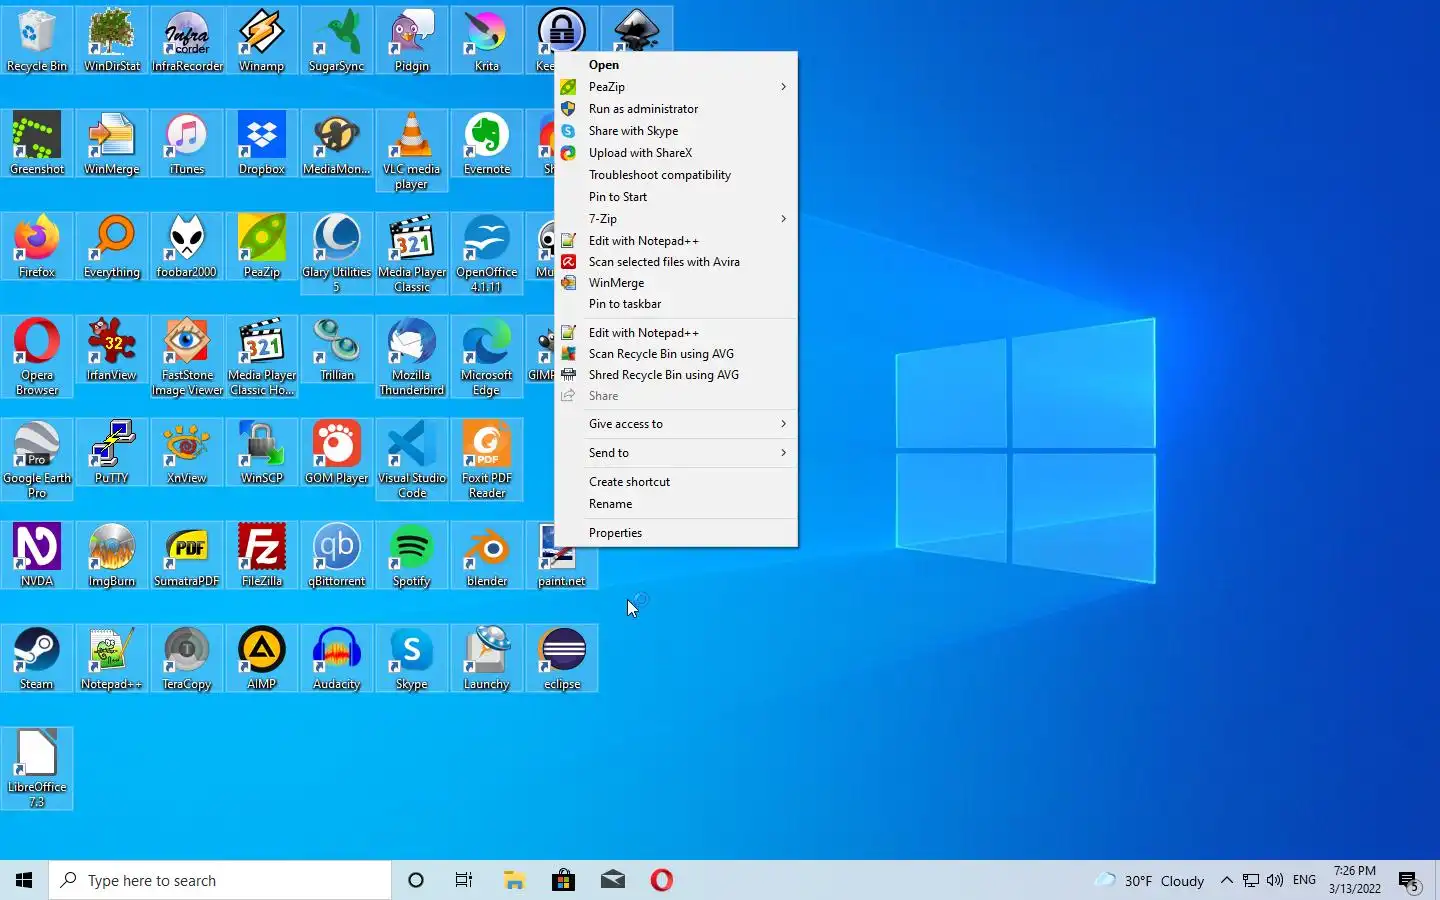Screen dimensions: 1440x900
Task: Select the iTunes desktop icon
Action: [x=187, y=144]
